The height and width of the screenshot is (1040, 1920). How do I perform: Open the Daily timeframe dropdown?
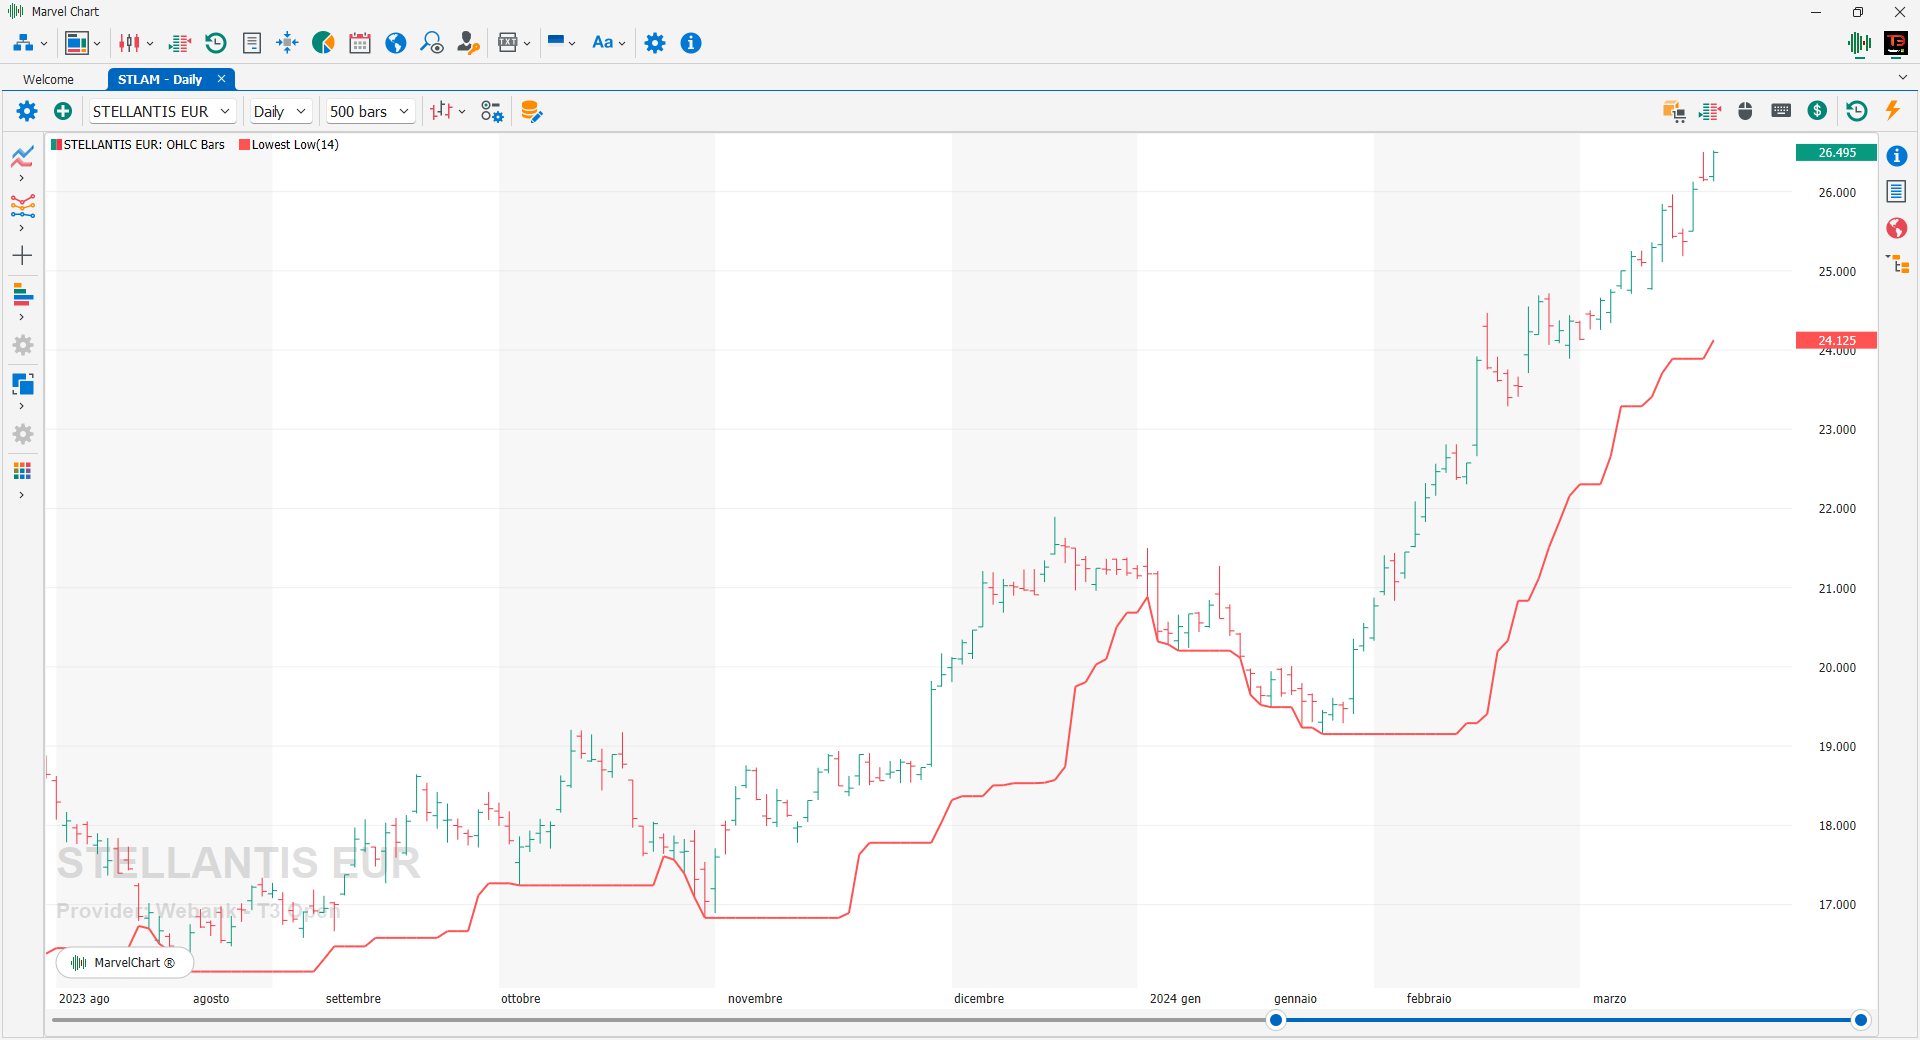(x=280, y=111)
